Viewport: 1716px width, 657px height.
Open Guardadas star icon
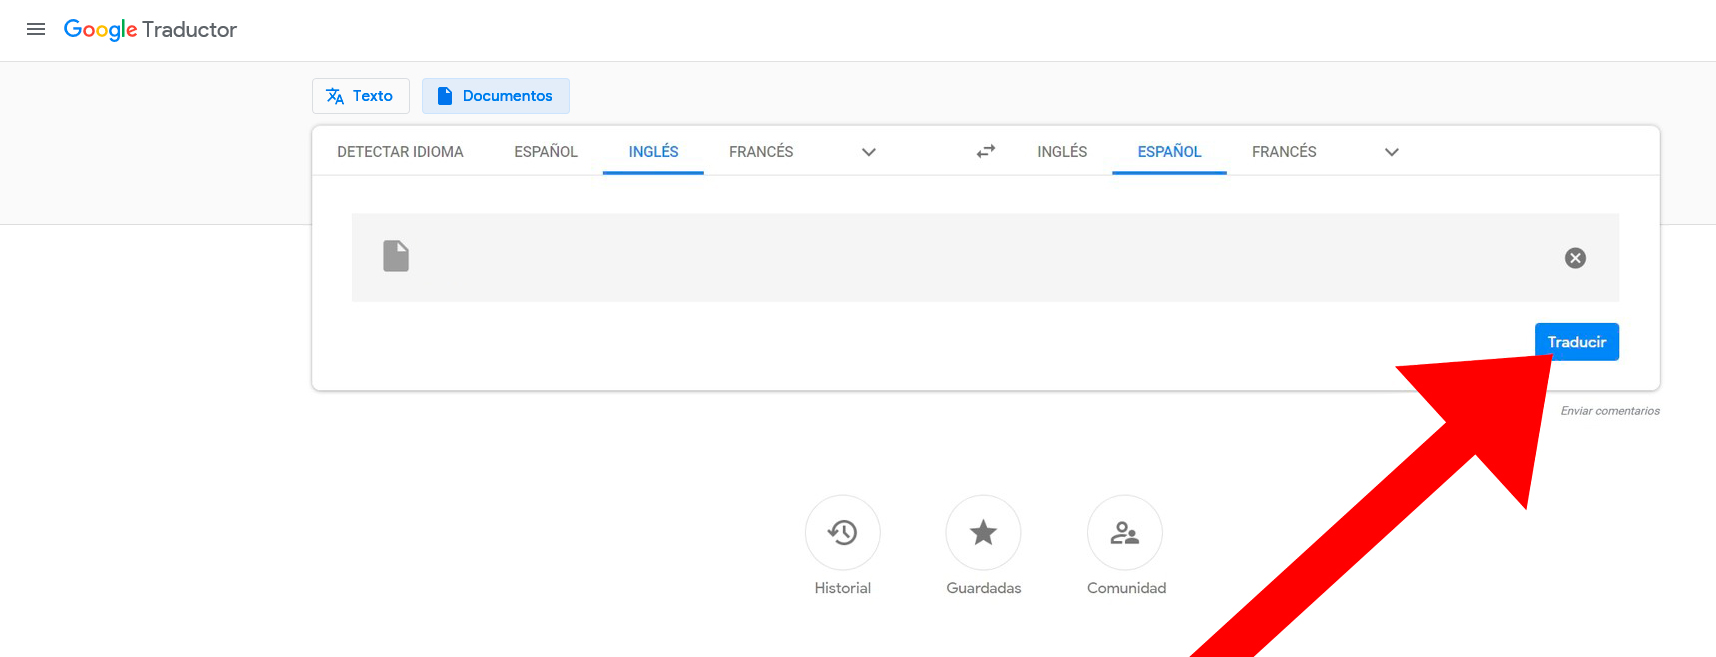(x=984, y=533)
